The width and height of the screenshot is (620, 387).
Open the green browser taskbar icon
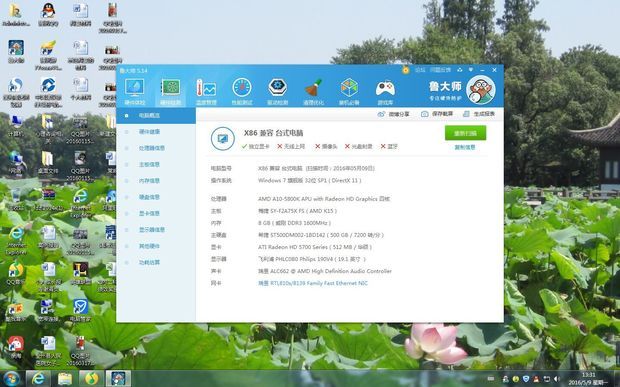pyautogui.click(x=91, y=378)
